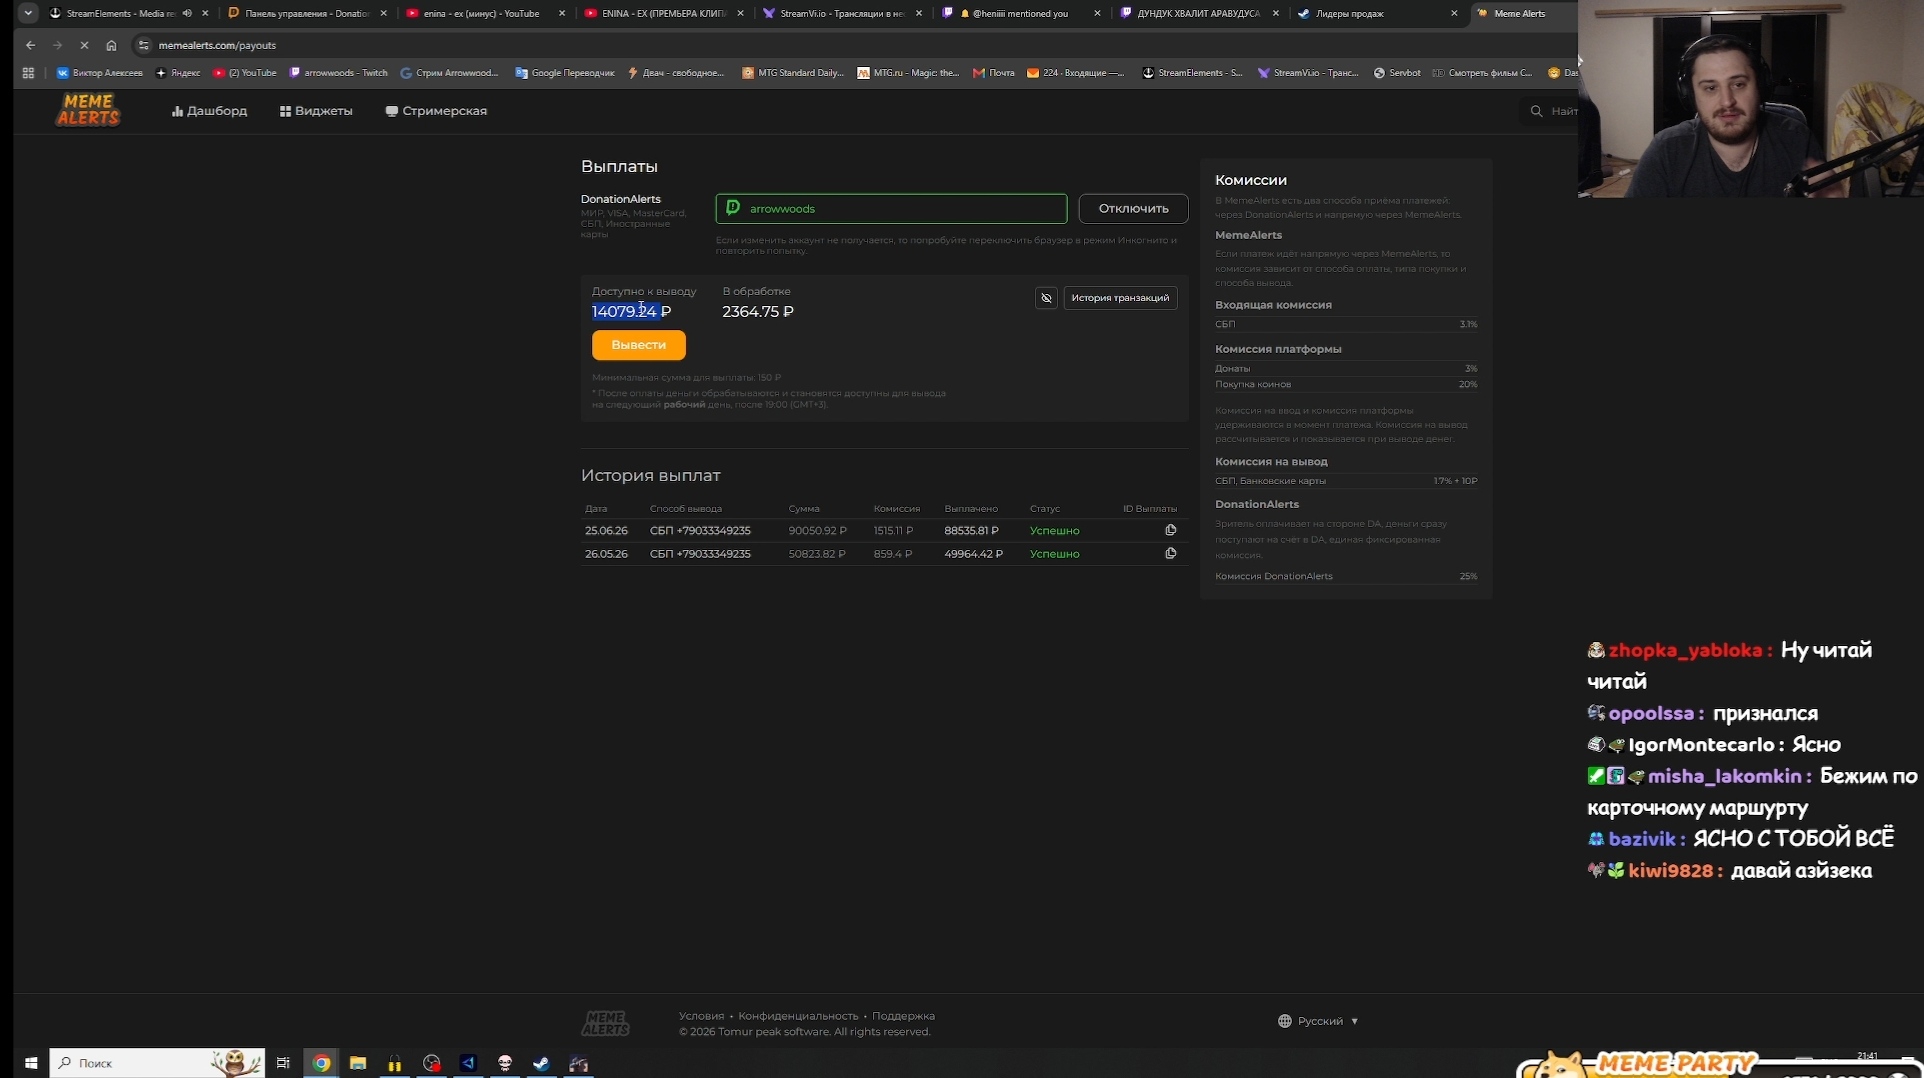The image size is (1924, 1078).
Task: Switch to the StreamVi.io tab
Action: 841,13
